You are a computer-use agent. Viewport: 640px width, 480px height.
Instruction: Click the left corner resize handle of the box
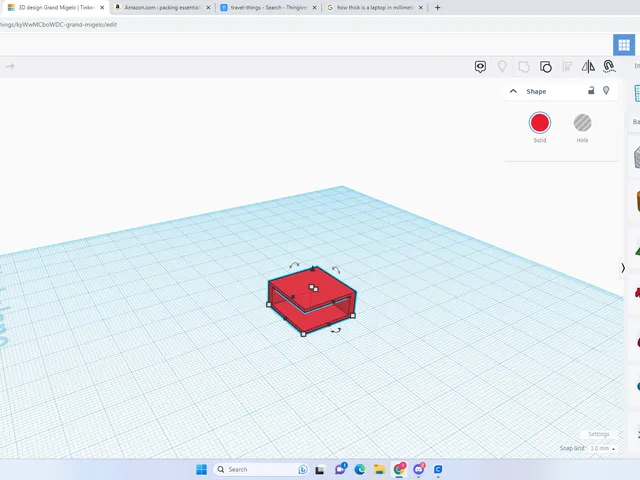[269, 304]
